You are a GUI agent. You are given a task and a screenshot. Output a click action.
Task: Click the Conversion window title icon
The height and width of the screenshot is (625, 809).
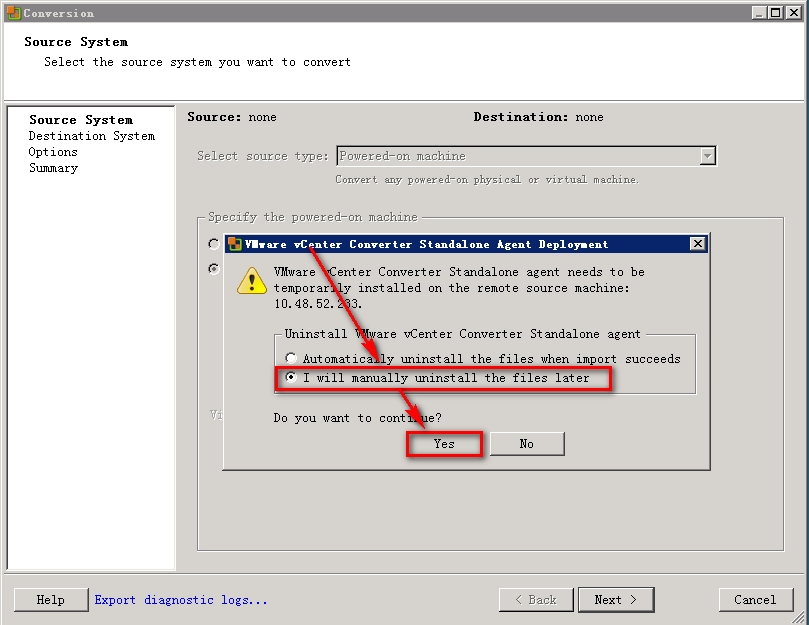pos(13,13)
